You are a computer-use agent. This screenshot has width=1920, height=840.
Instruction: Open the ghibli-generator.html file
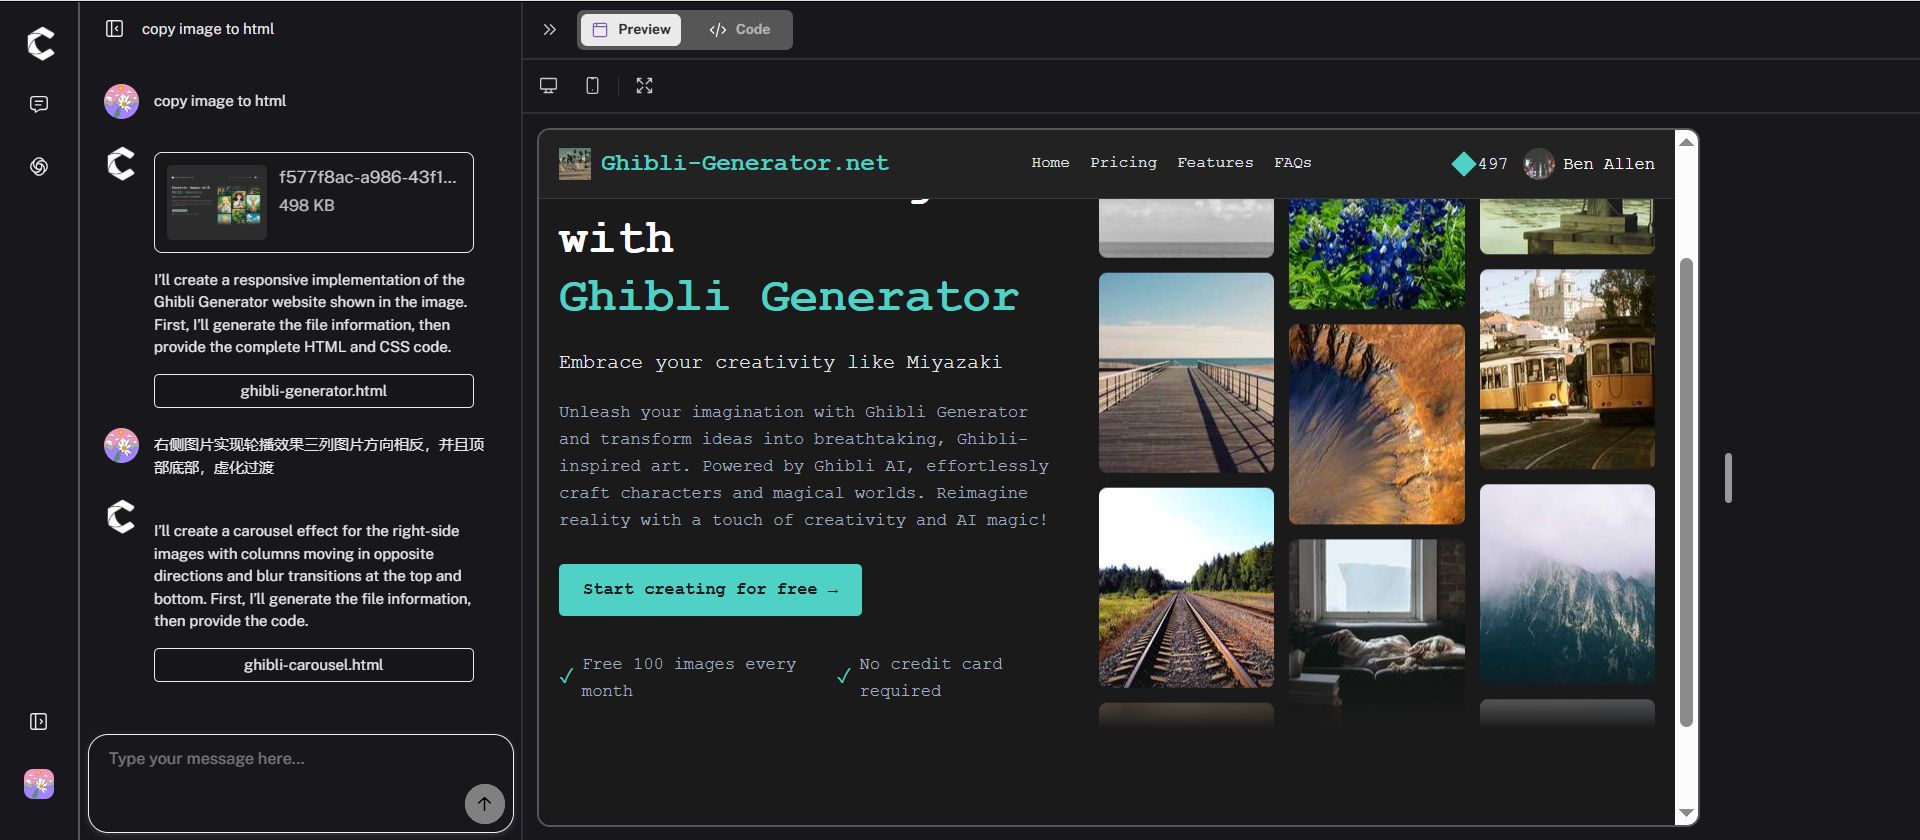tap(313, 391)
